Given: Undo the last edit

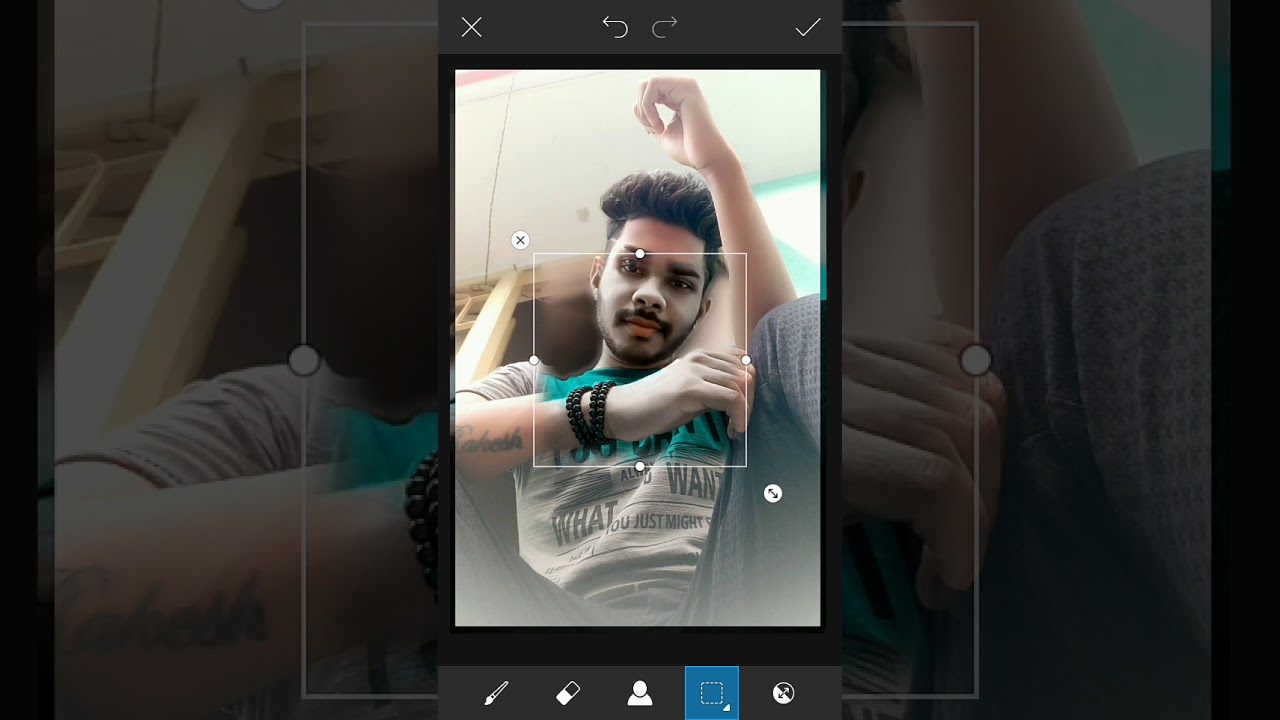Looking at the screenshot, I should point(615,27).
